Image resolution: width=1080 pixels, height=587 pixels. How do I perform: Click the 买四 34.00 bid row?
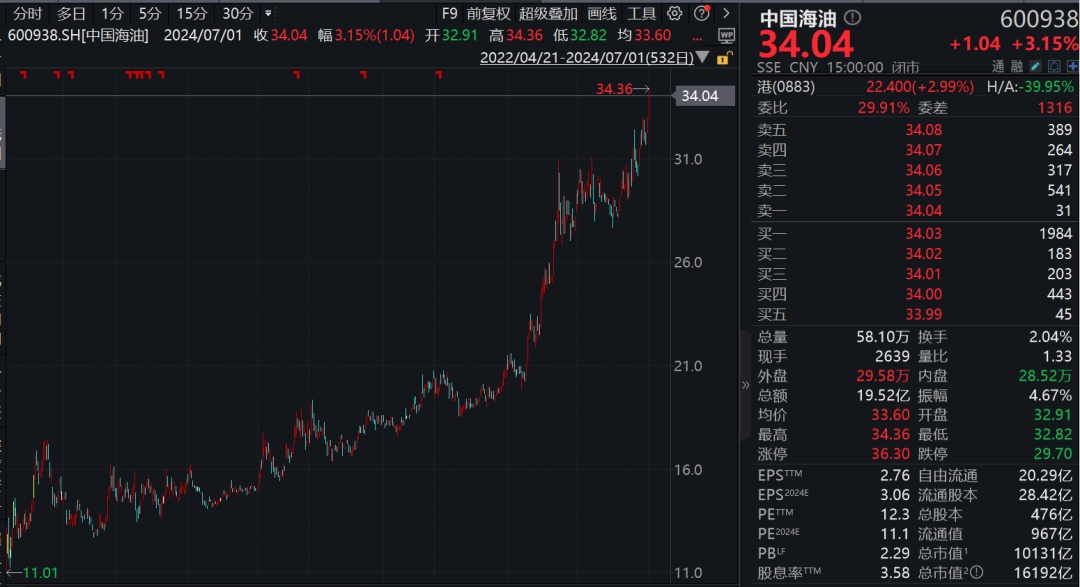point(915,294)
